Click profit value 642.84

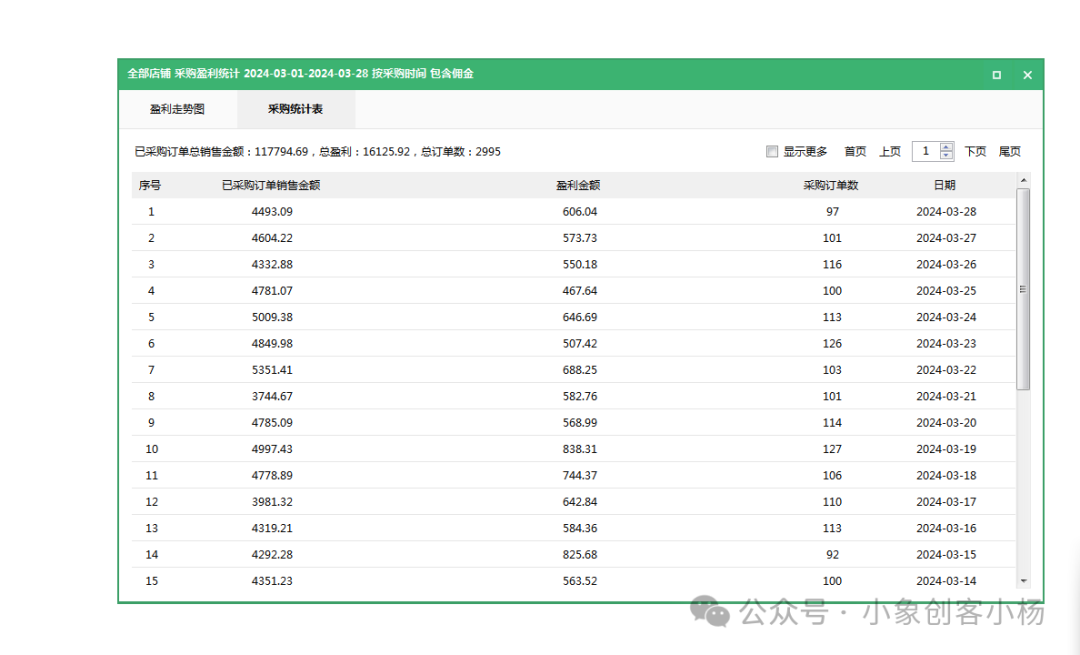pyautogui.click(x=580, y=502)
